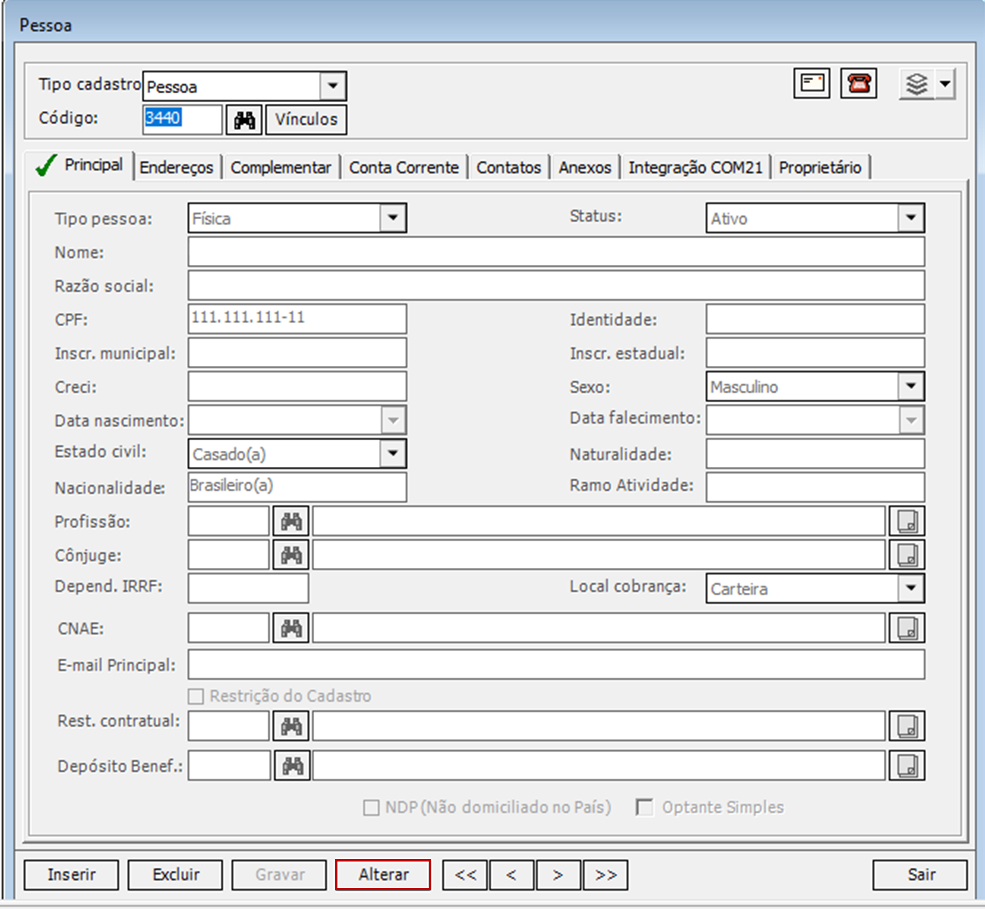The image size is (985, 909).
Task: Click the Inscr. municipal input field
Action: click(x=297, y=353)
